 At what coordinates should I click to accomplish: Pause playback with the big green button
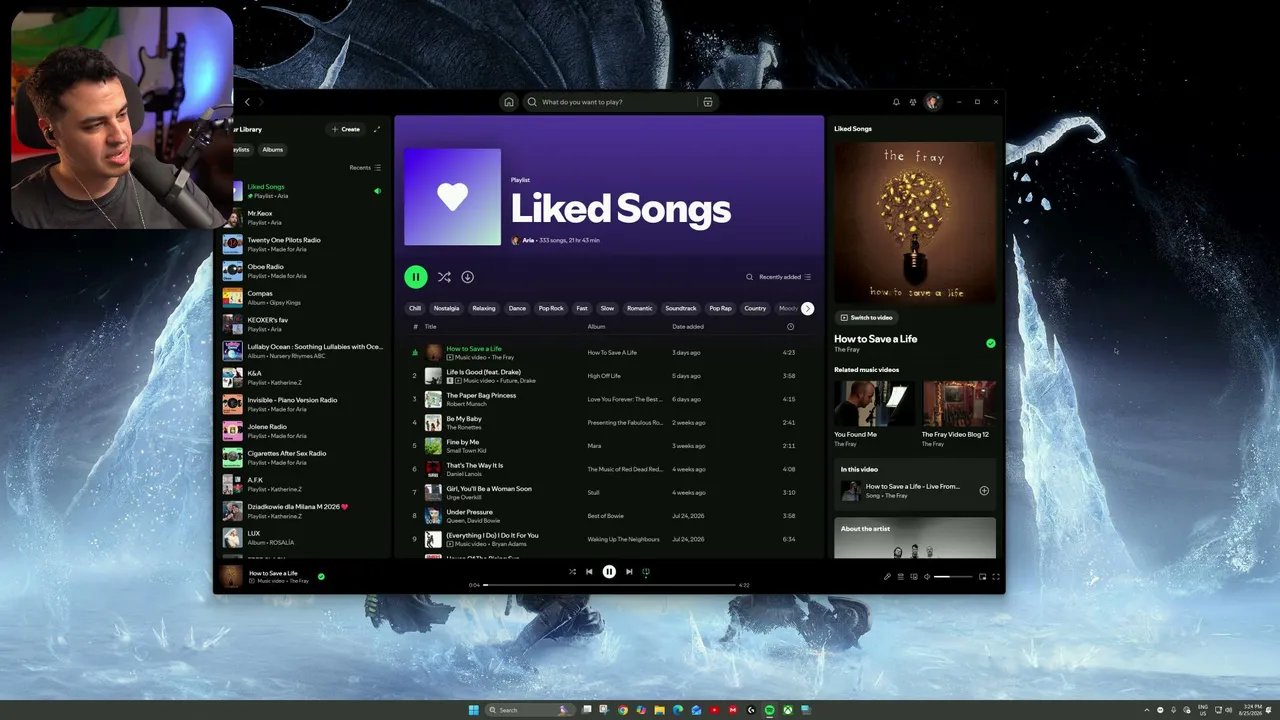(416, 277)
